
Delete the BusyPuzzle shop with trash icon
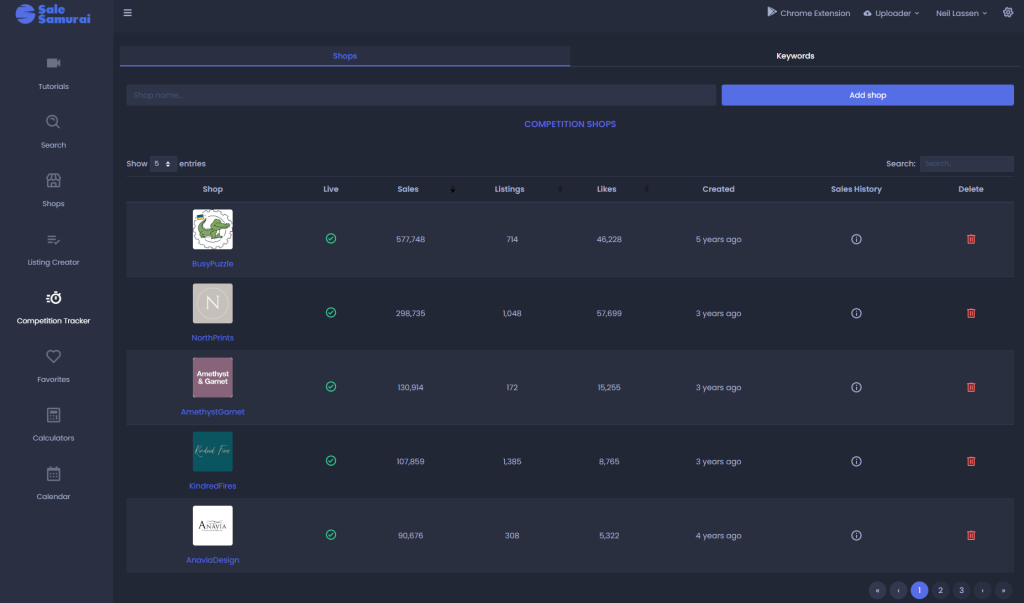coord(970,239)
